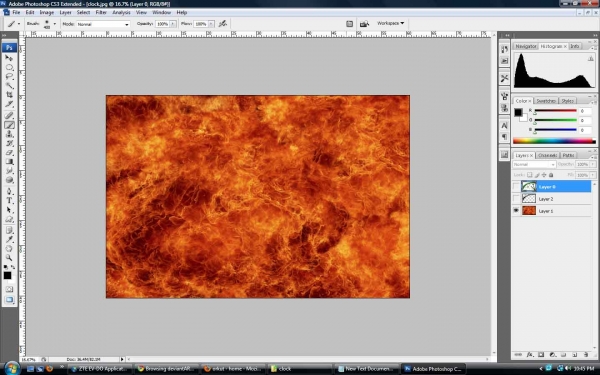Open the options bar Opacity slider arrow
Viewport: 600px width, 375px height.
coord(173,24)
